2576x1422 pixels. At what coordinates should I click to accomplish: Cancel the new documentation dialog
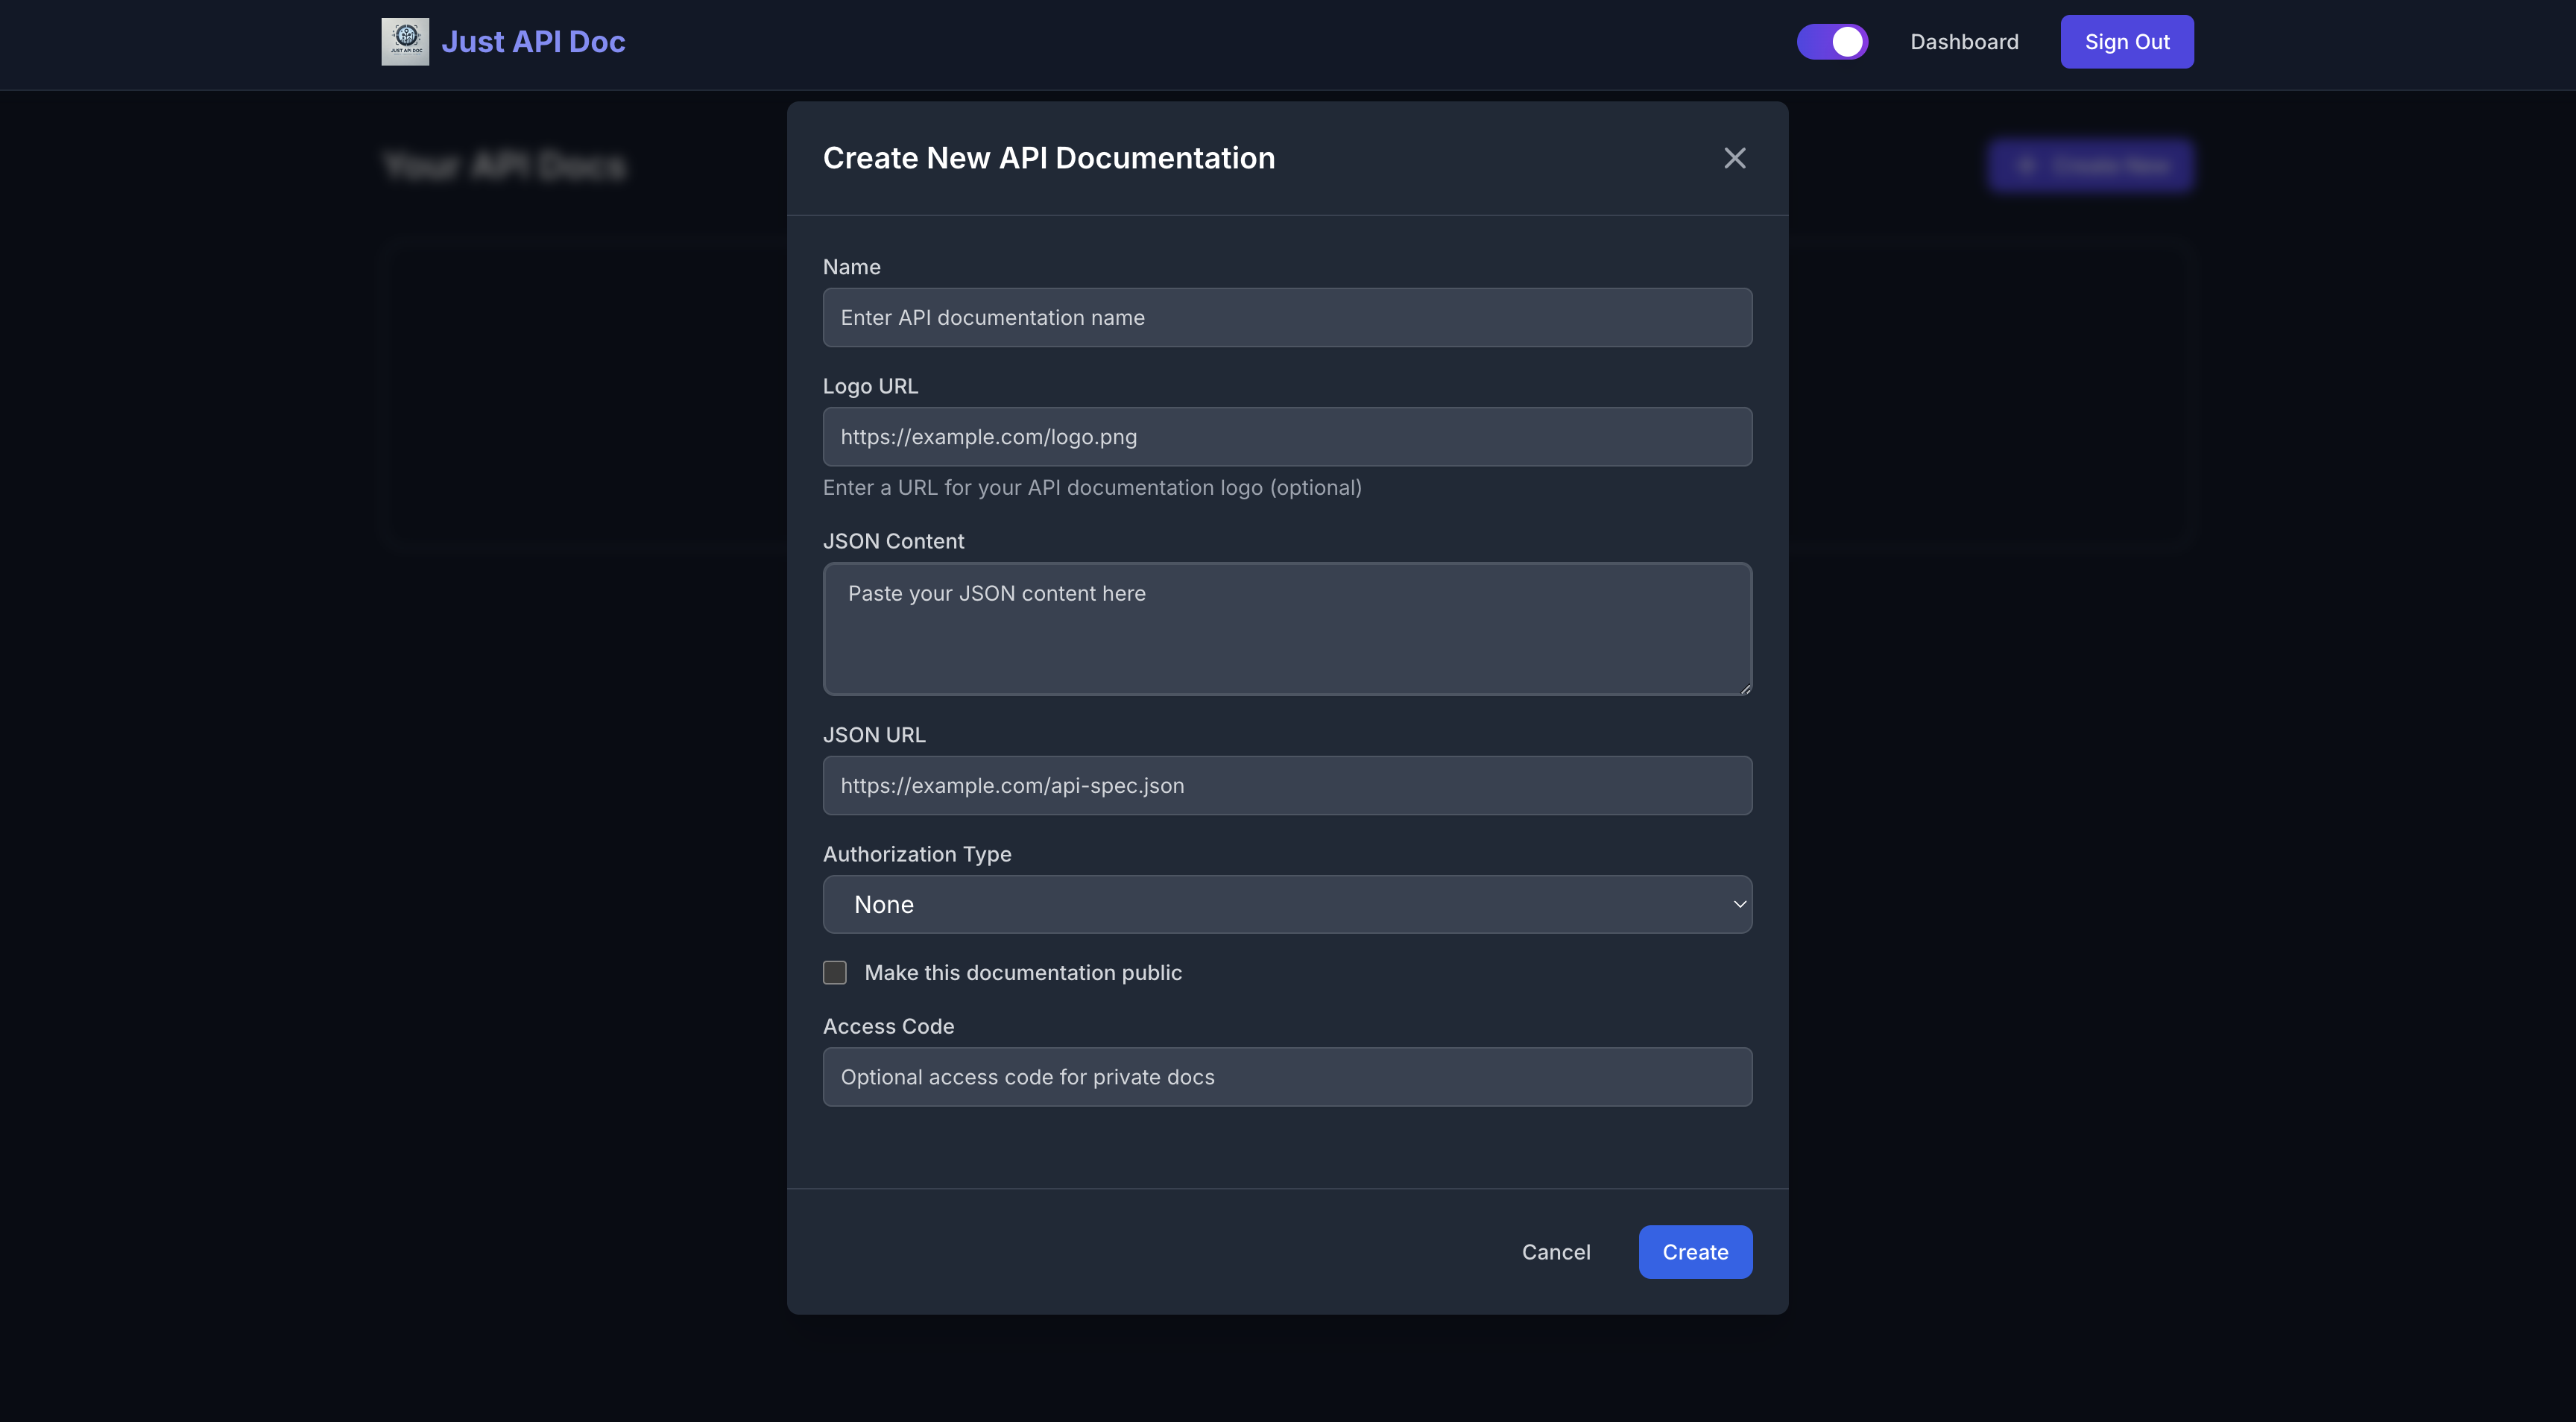pyautogui.click(x=1555, y=1252)
